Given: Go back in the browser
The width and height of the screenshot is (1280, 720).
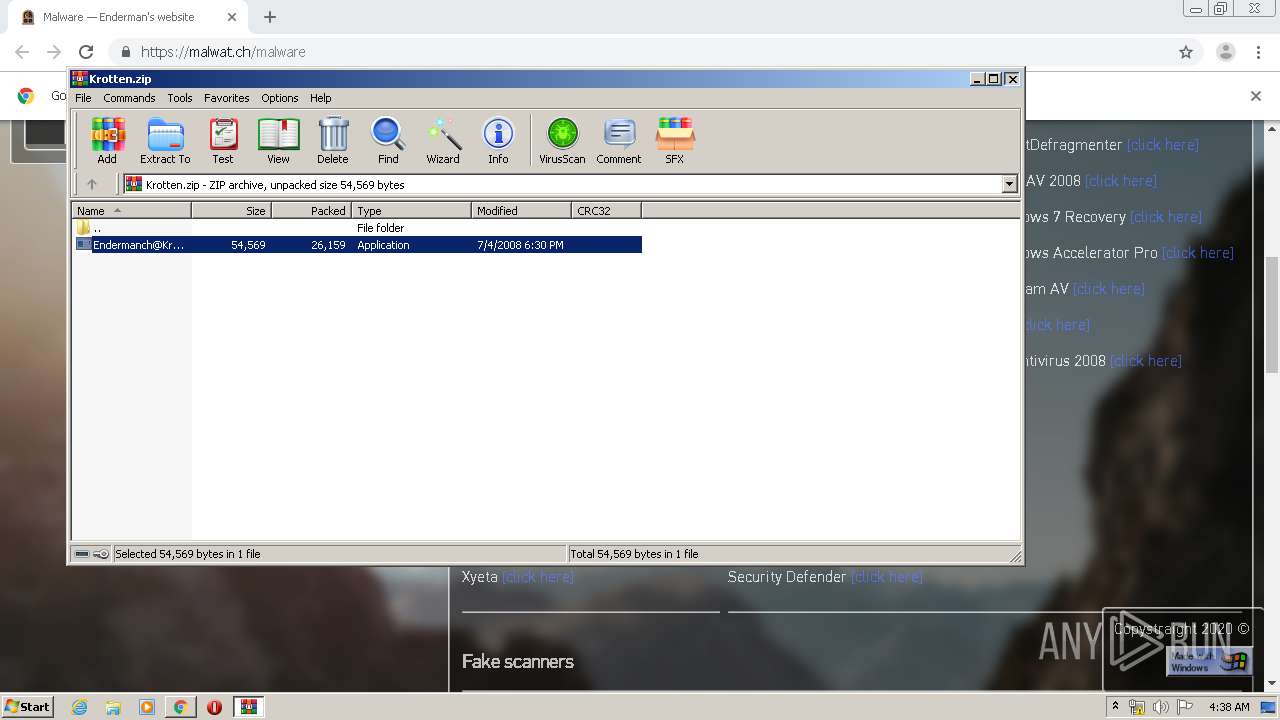Looking at the screenshot, I should 22,52.
